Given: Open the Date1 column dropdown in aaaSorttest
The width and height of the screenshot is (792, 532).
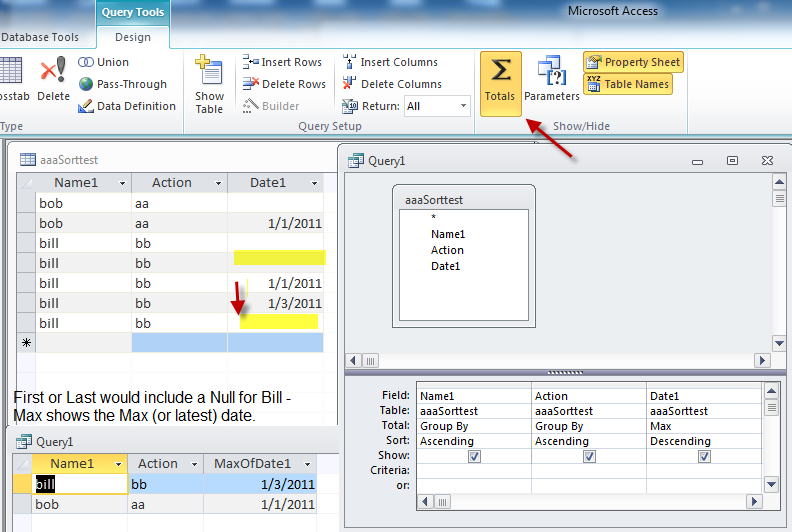Looking at the screenshot, I should point(314,183).
